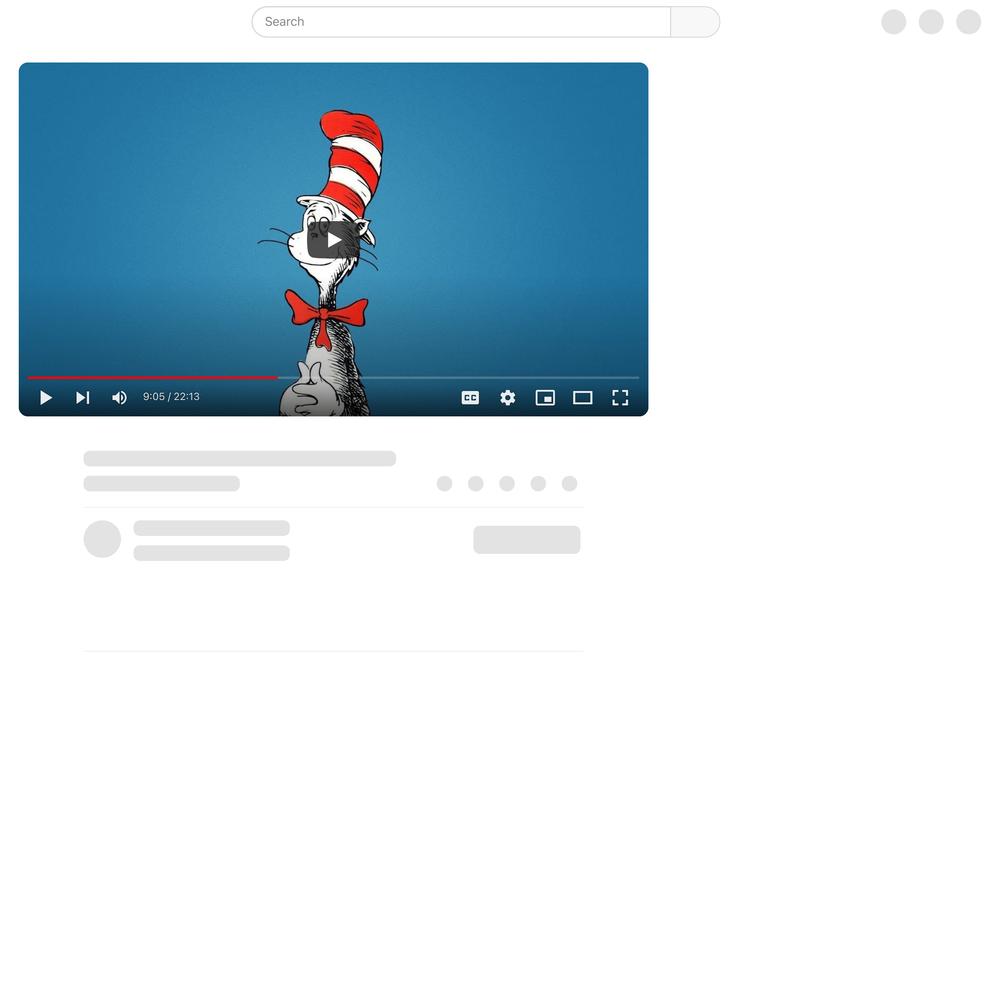Switch to theater mode
The width and height of the screenshot is (1000, 1000).
pyautogui.click(x=582, y=398)
